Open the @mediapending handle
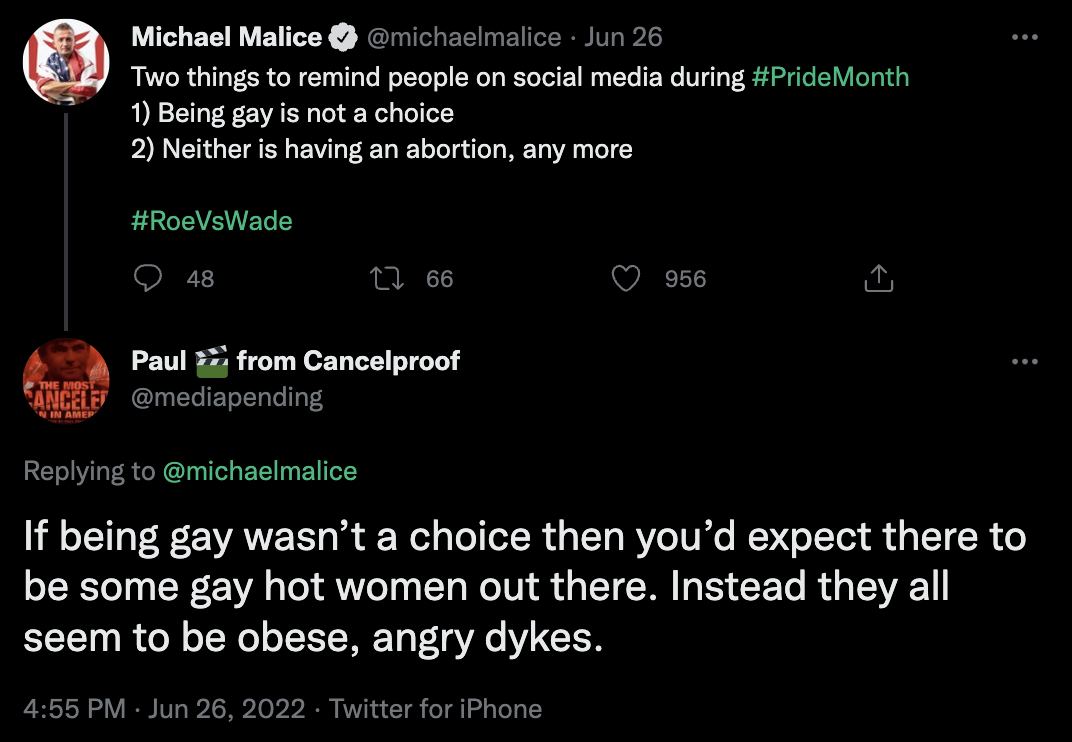 point(227,397)
